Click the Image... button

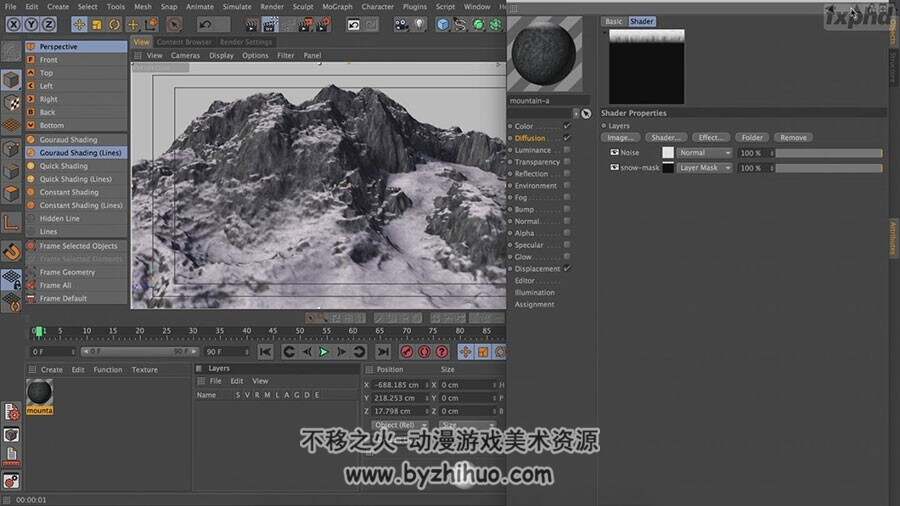pyautogui.click(x=620, y=138)
